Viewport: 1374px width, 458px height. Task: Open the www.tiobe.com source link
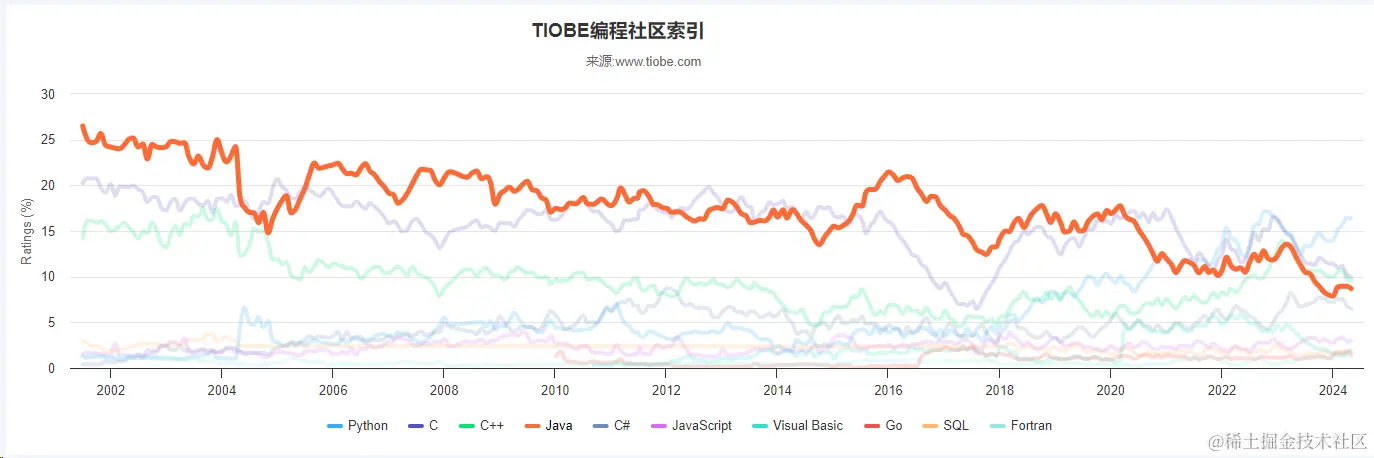click(x=658, y=61)
